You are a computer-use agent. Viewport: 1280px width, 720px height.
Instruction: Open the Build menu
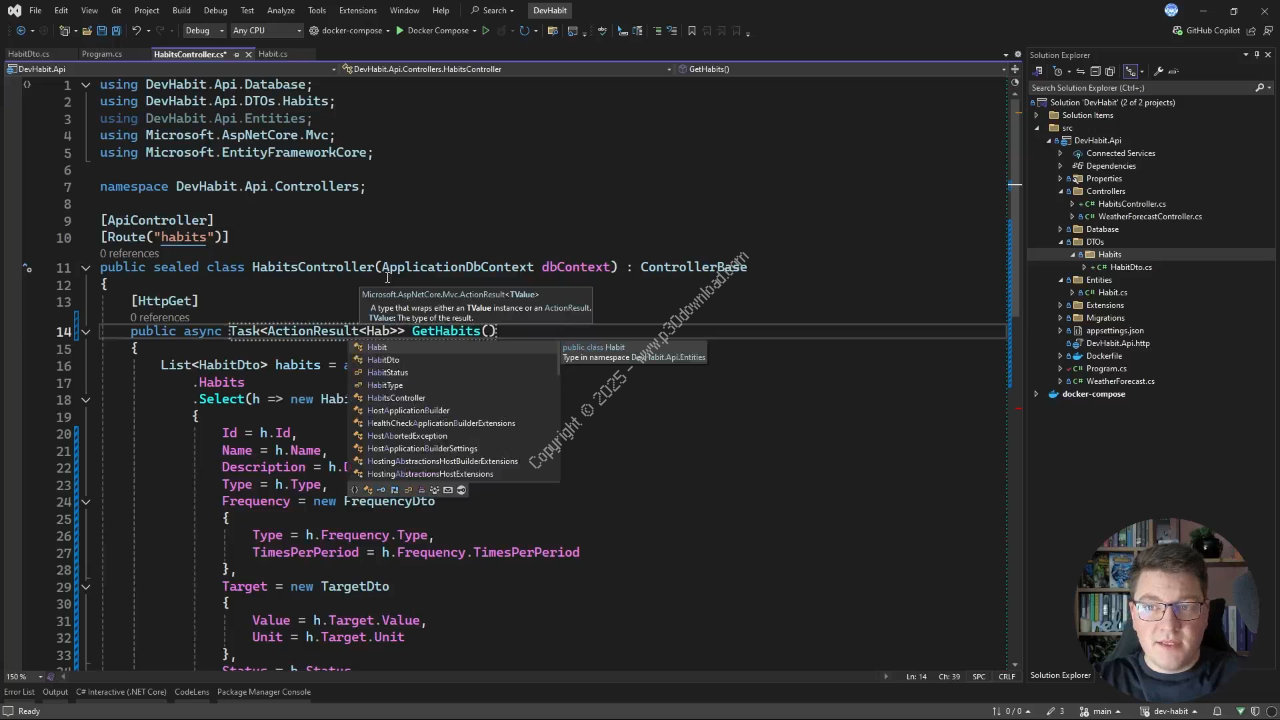click(181, 10)
